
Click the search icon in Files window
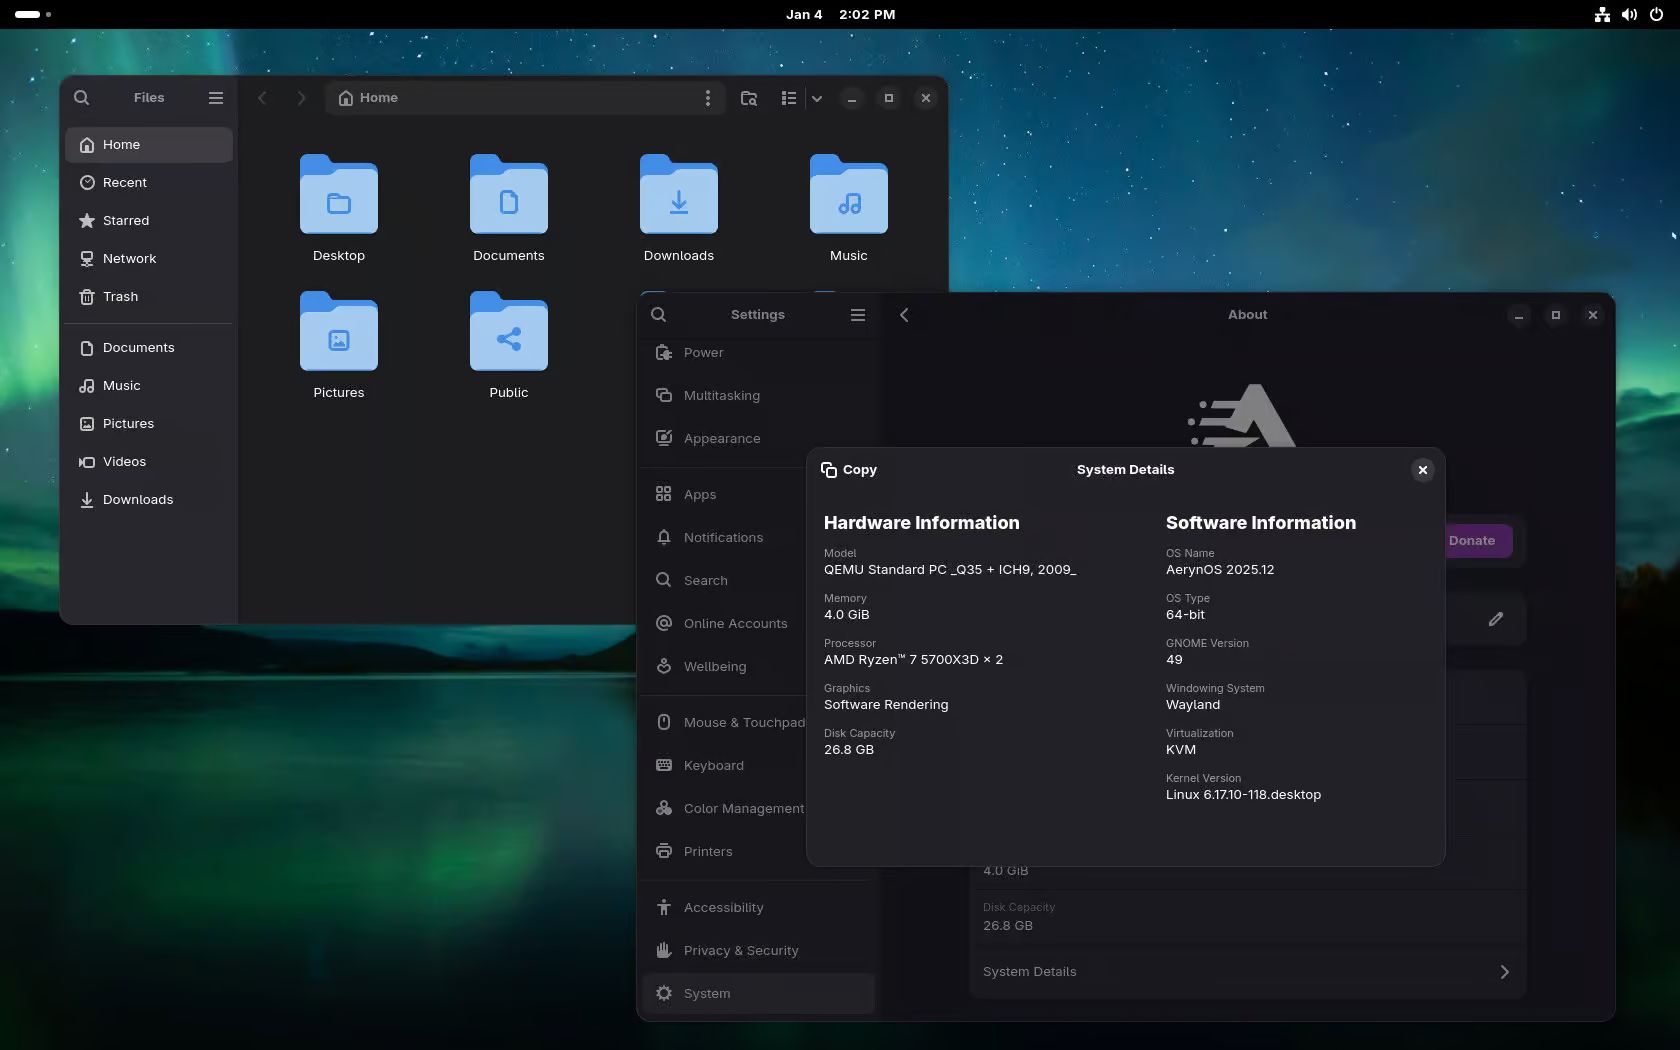pos(82,98)
